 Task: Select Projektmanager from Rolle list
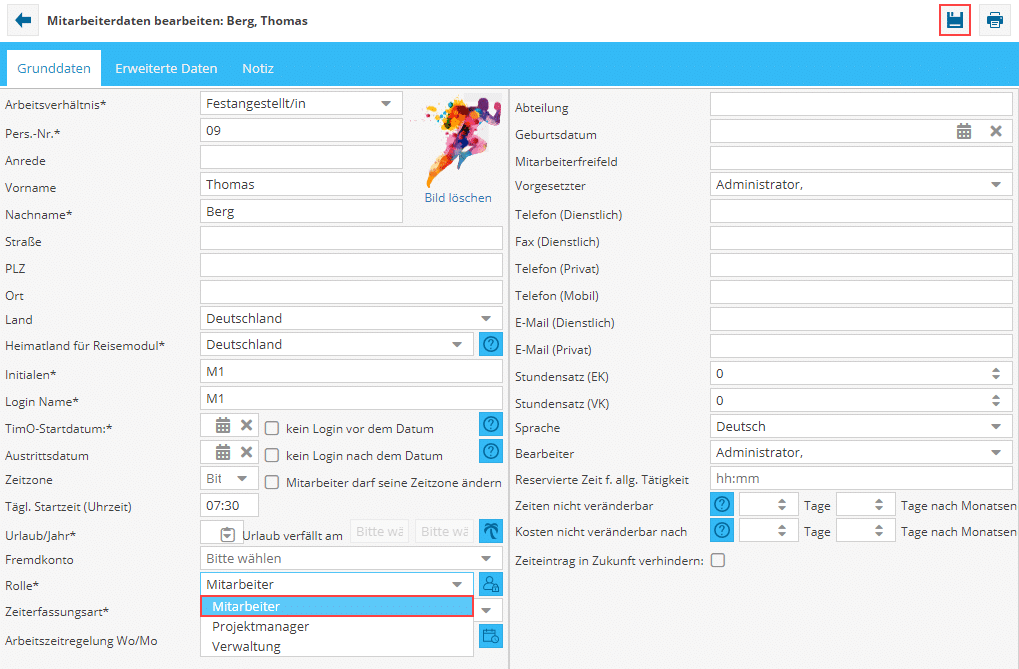[x=337, y=627]
